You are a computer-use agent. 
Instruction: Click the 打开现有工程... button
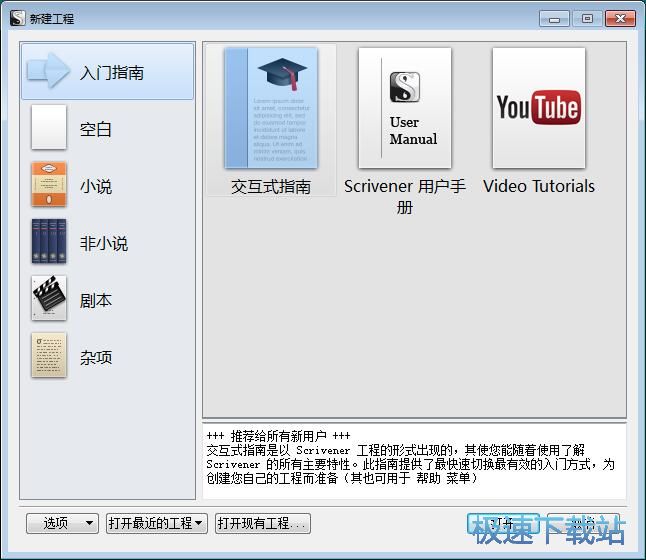[263, 523]
